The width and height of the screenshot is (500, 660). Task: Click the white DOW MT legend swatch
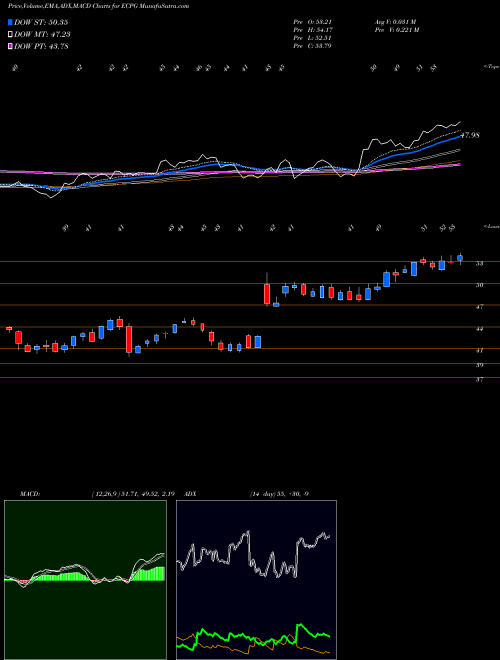pos(10,35)
